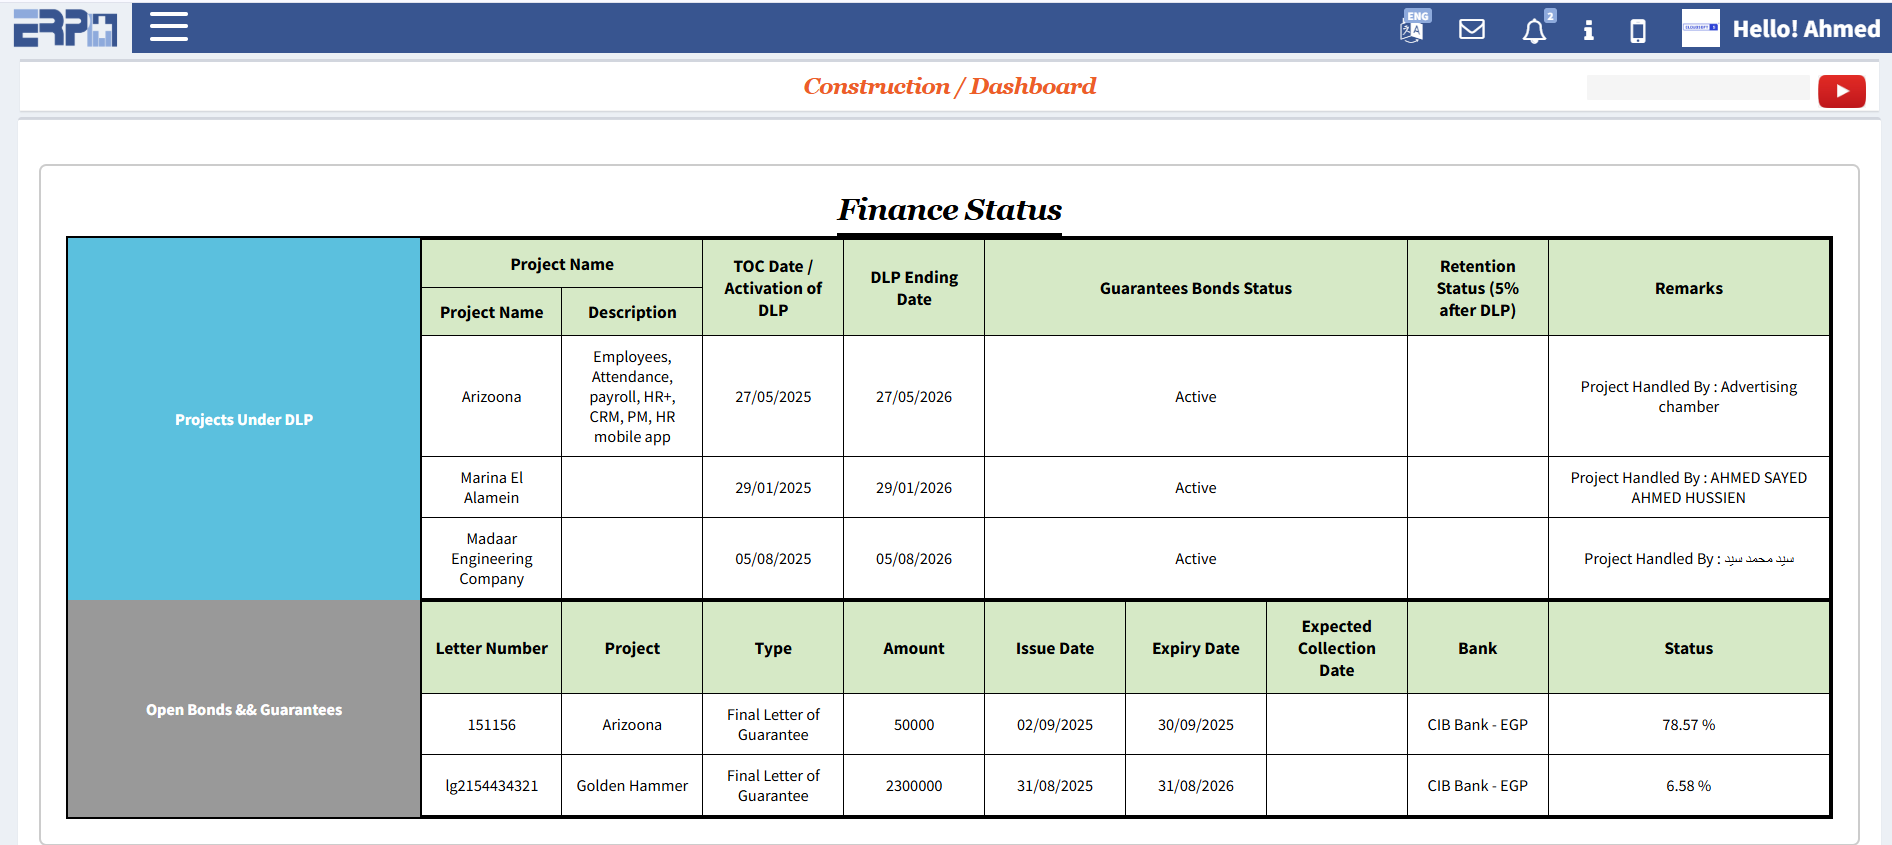Open the notifications bell
This screenshot has height=845, width=1892.
pos(1534,31)
